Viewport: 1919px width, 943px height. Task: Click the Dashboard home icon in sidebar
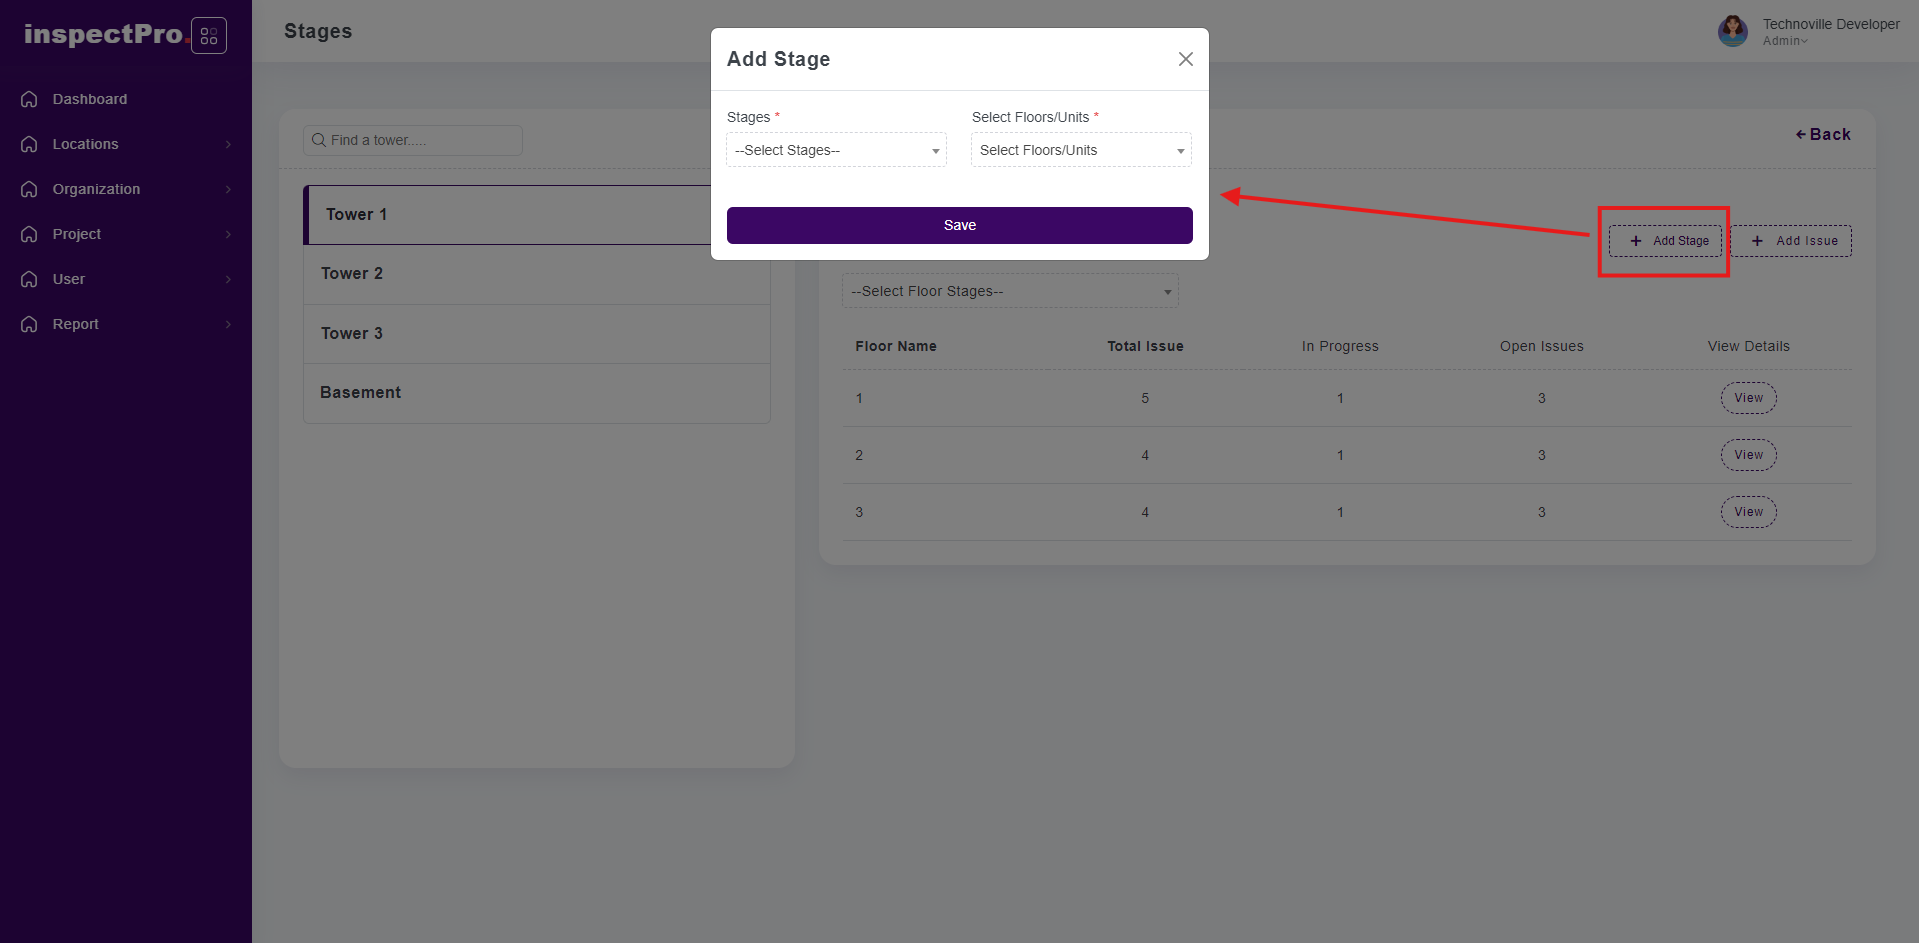pos(29,99)
